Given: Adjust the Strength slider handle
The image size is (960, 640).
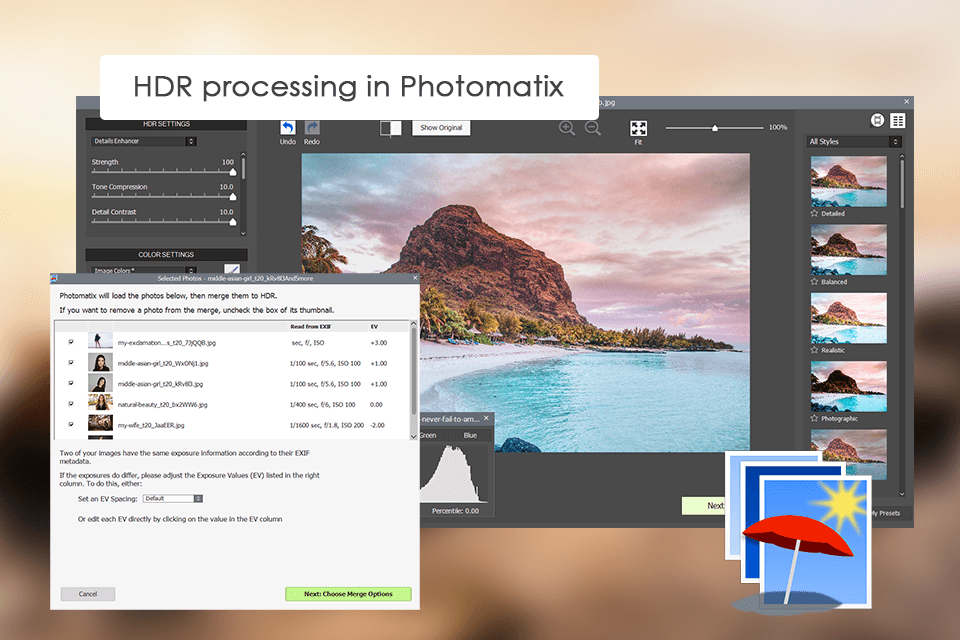Looking at the screenshot, I should [x=233, y=172].
